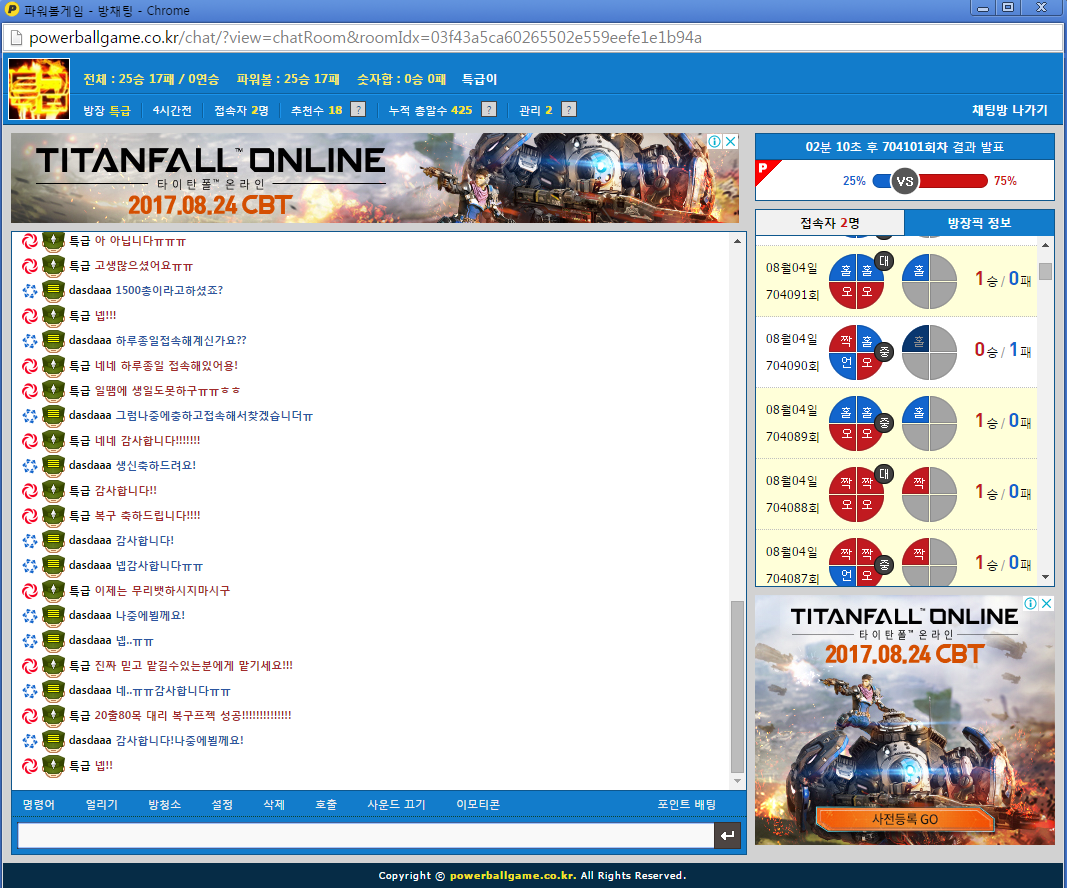Click the VS vote ratio bar
The width and height of the screenshot is (1067, 888).
click(930, 181)
